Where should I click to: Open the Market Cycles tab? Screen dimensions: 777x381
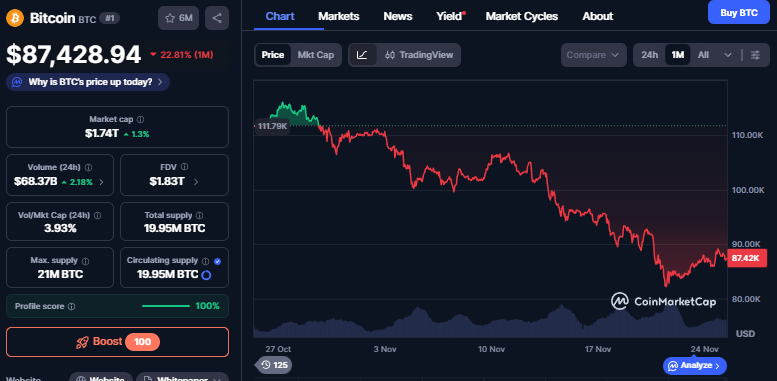coord(521,16)
